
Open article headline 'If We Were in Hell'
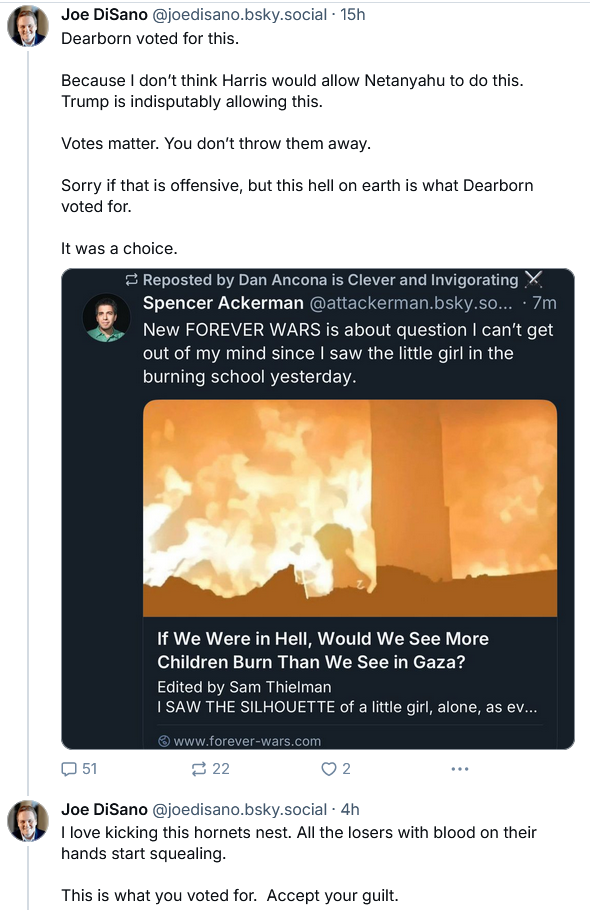[x=323, y=650]
